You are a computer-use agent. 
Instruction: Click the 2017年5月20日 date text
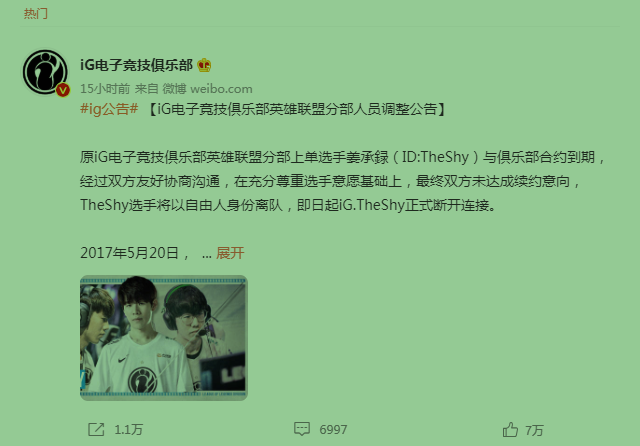129,253
